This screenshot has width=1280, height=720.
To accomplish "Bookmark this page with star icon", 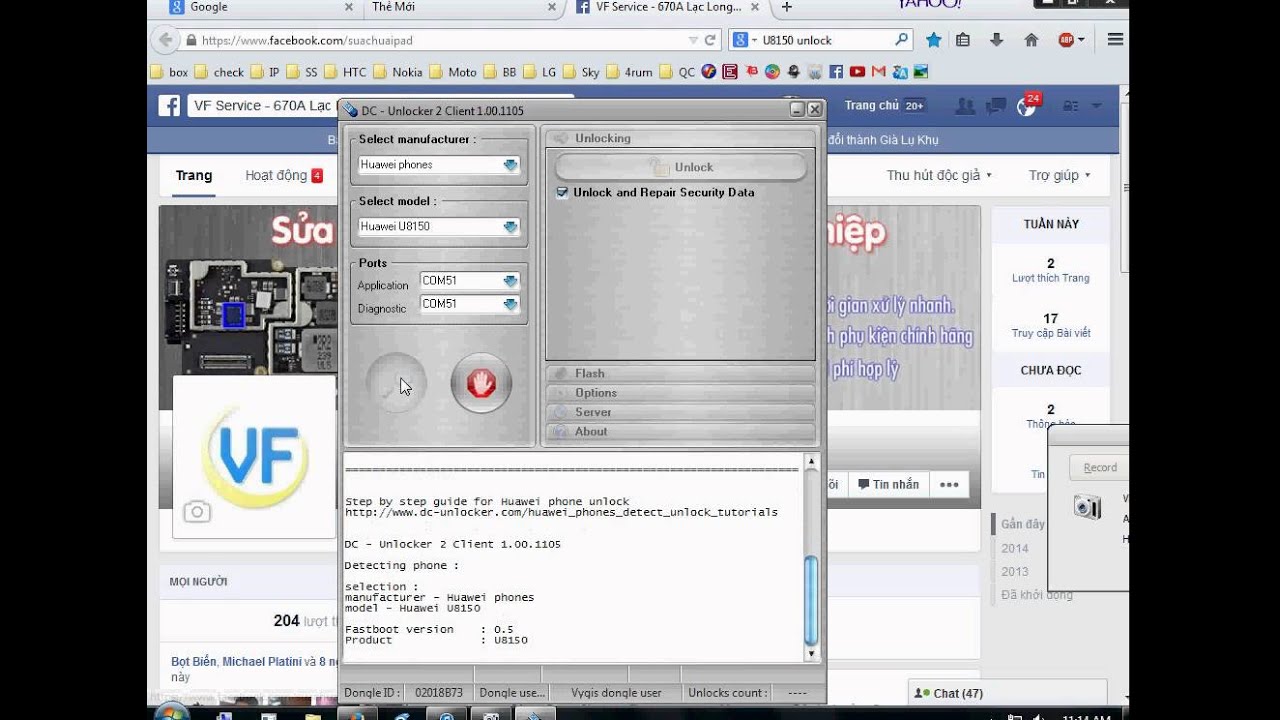I will (933, 40).
